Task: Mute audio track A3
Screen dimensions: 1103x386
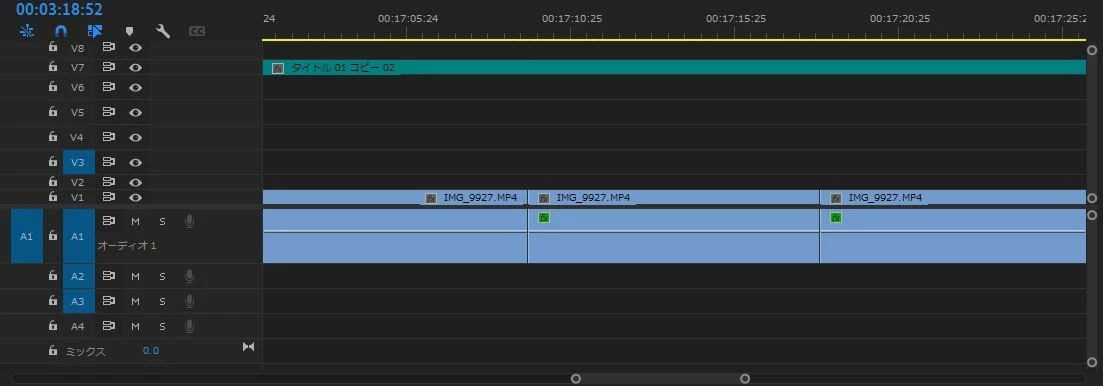Action: pos(136,302)
